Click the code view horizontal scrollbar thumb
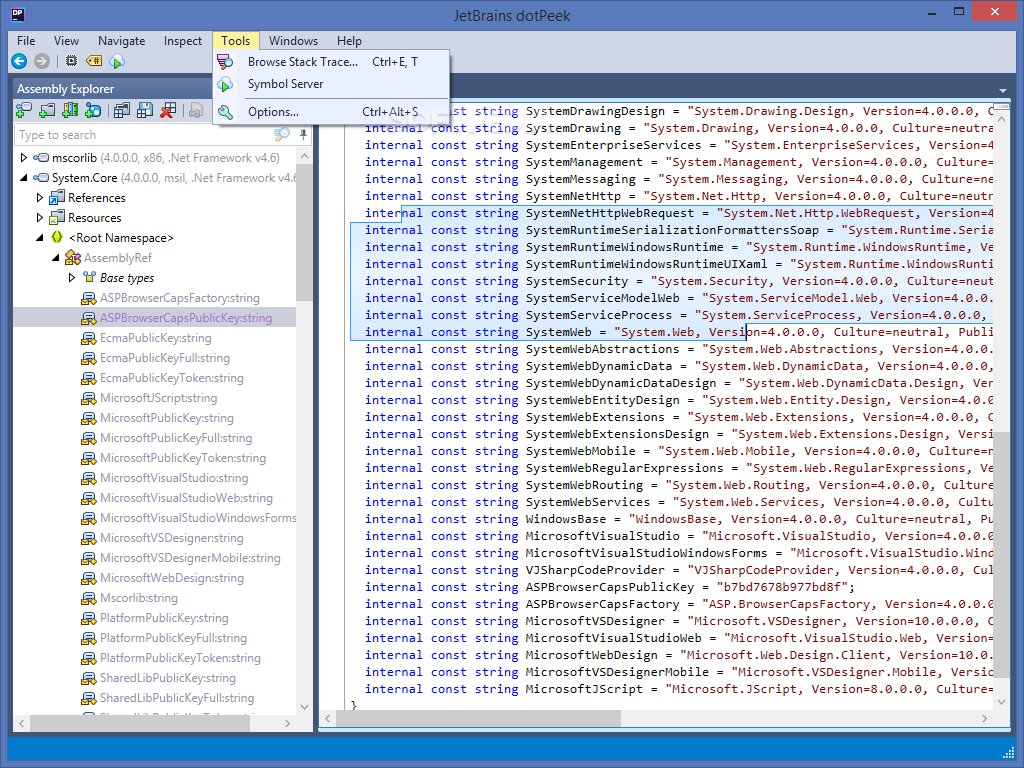The image size is (1024, 768). pos(480,718)
